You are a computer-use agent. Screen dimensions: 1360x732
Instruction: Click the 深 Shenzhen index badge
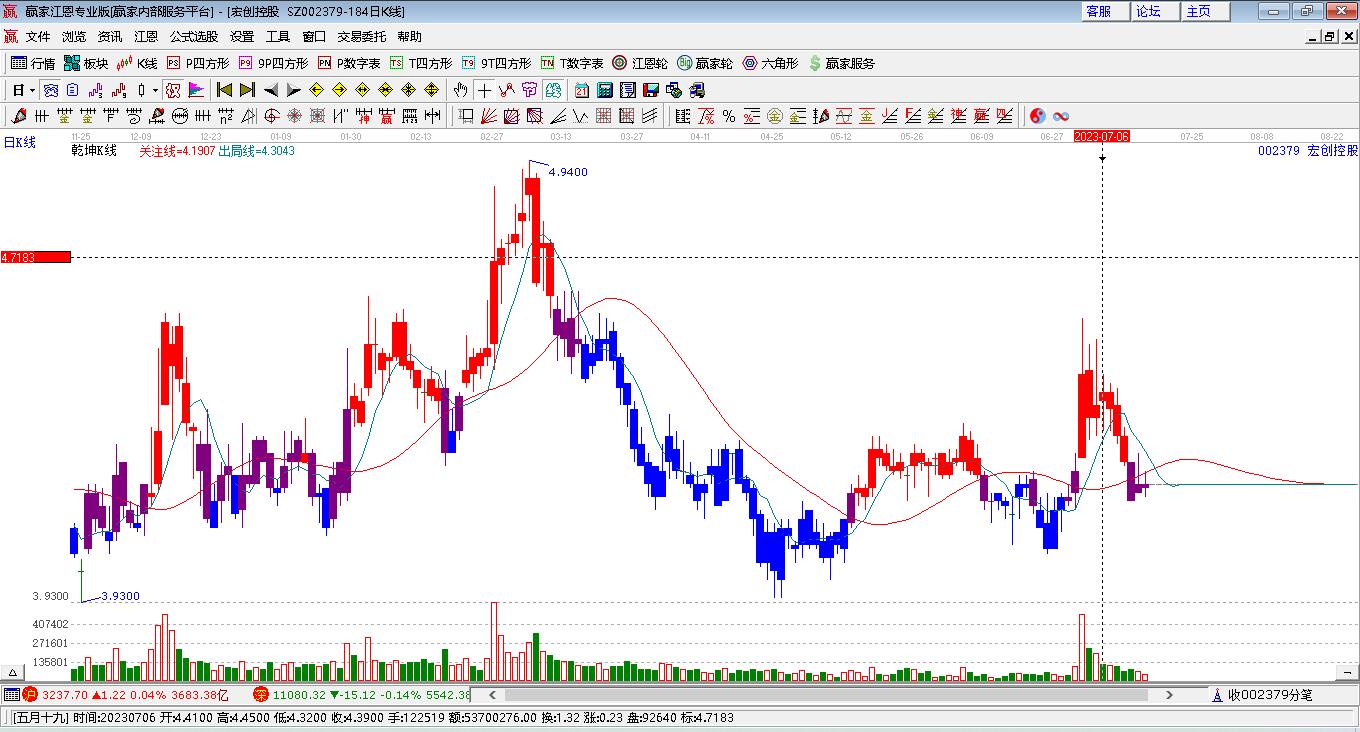click(260, 694)
